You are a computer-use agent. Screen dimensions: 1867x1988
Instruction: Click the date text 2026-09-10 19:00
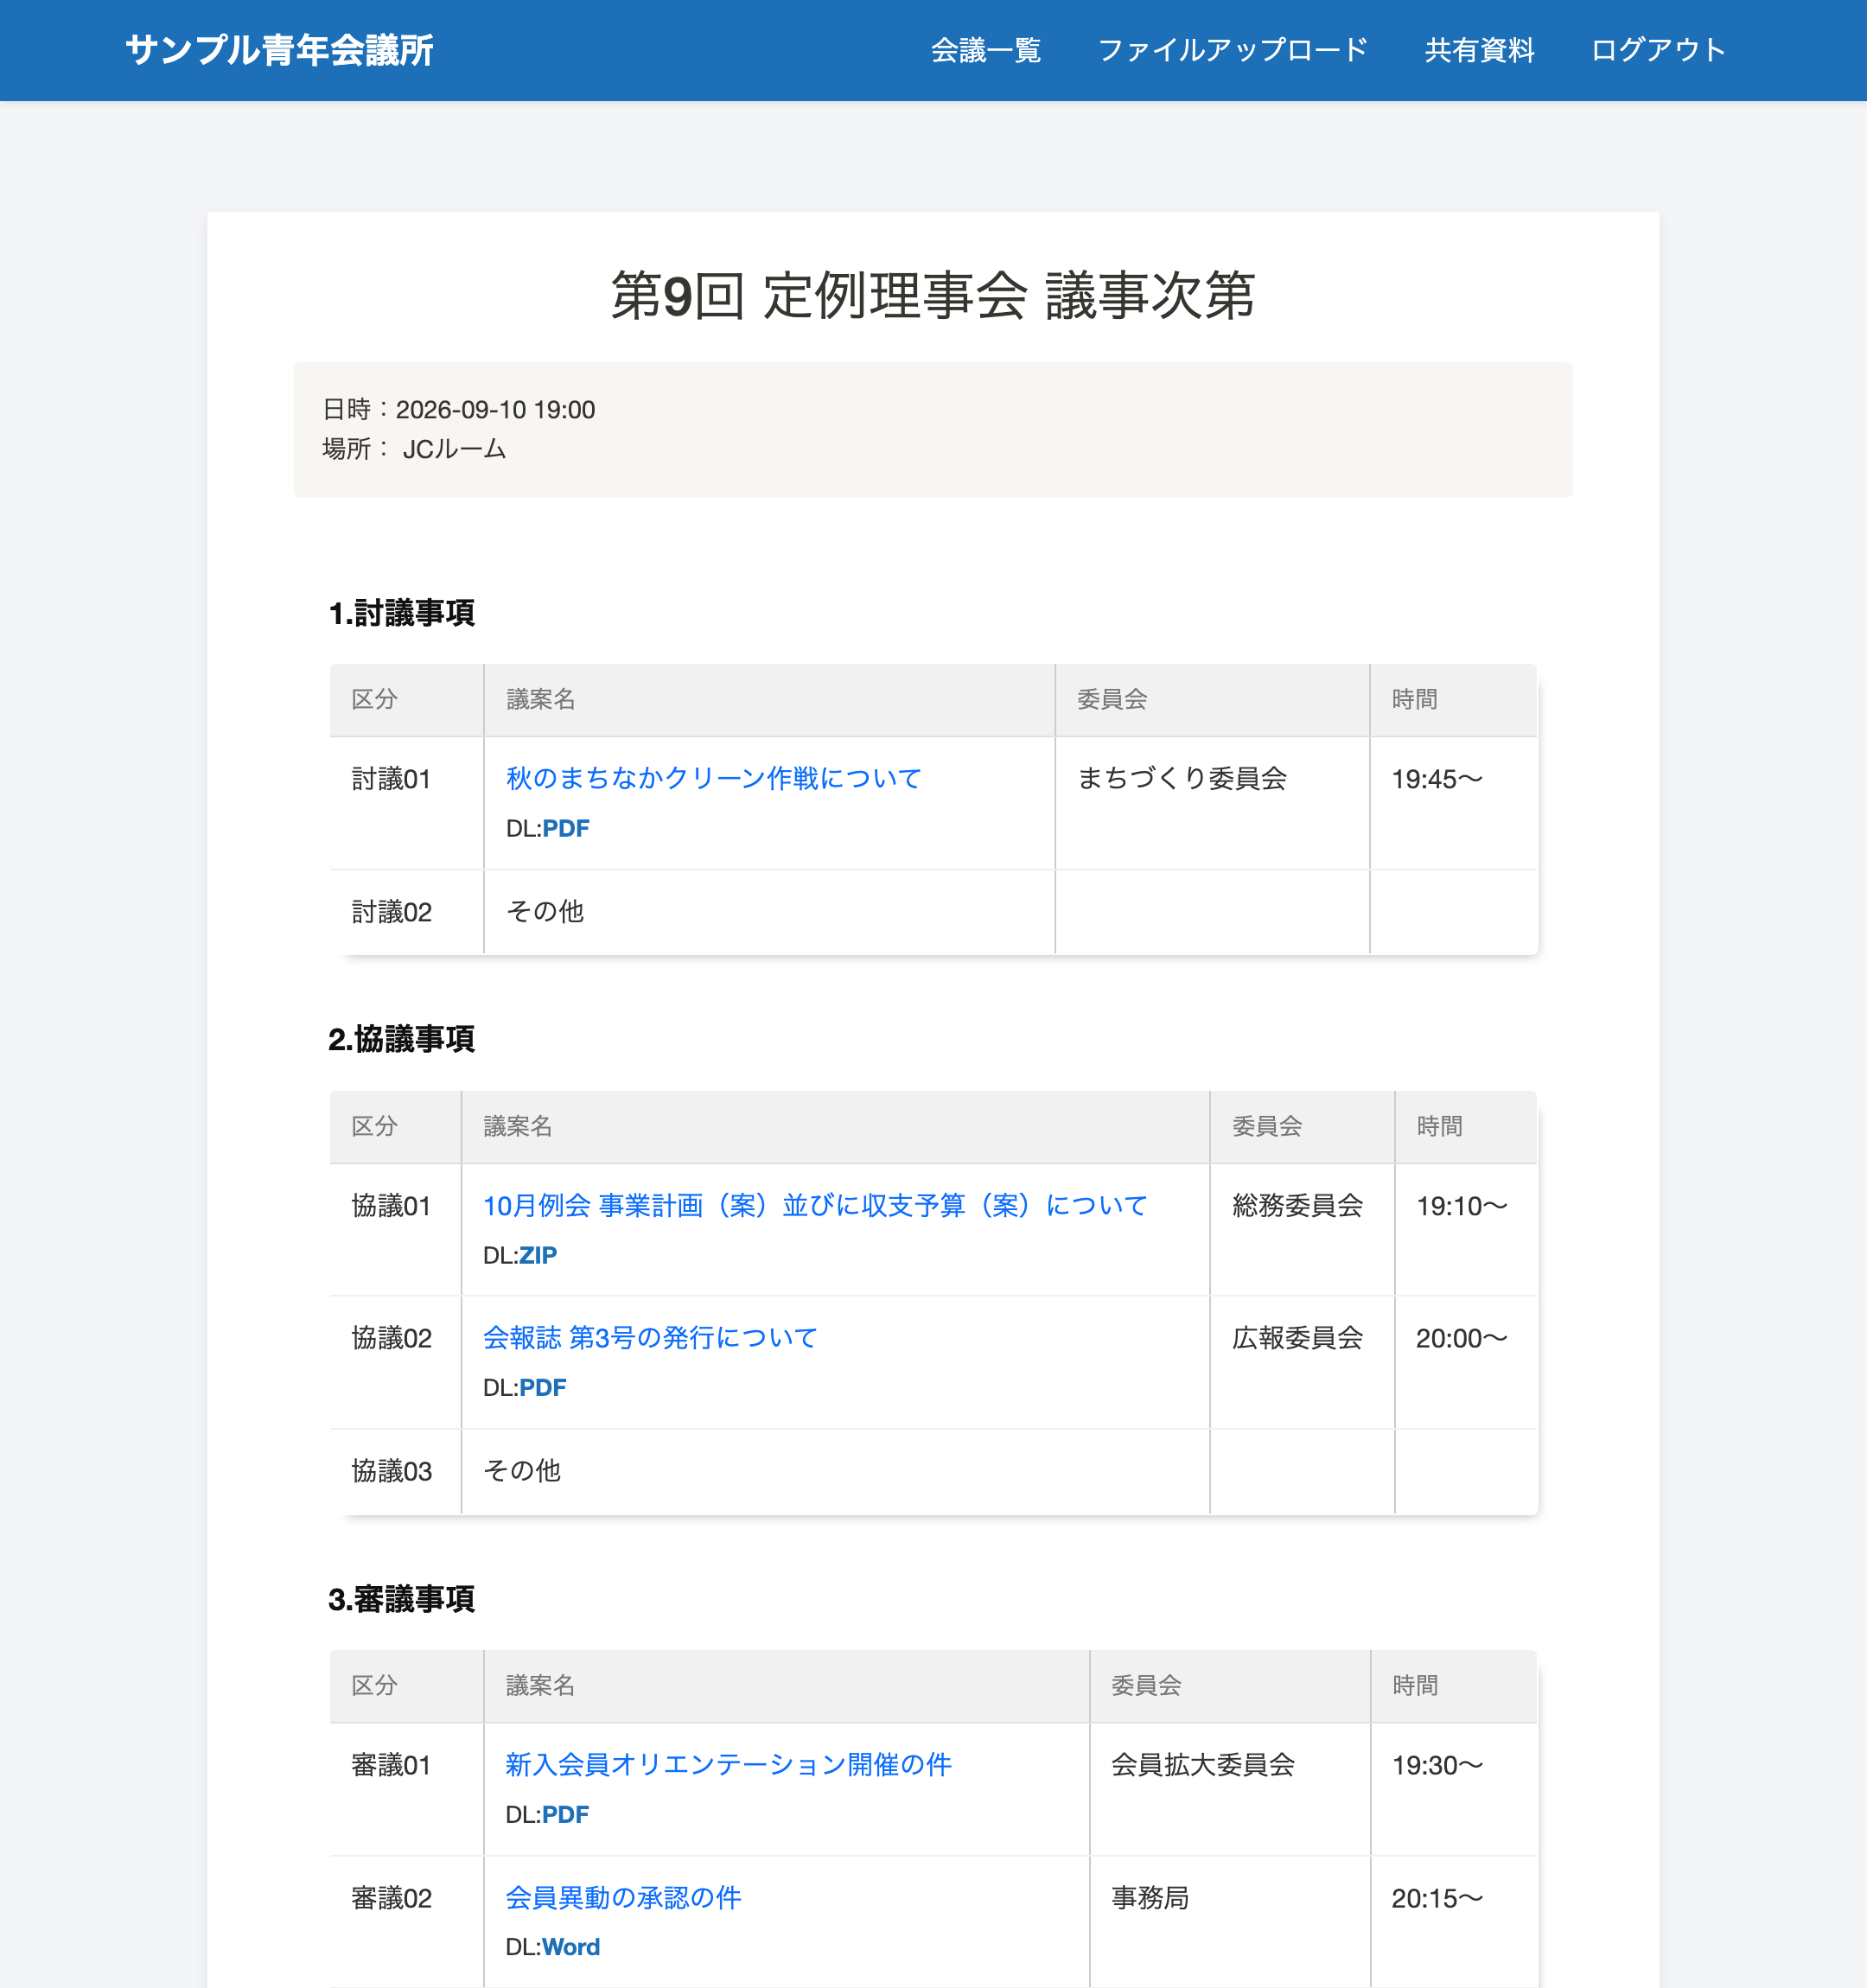495,410
